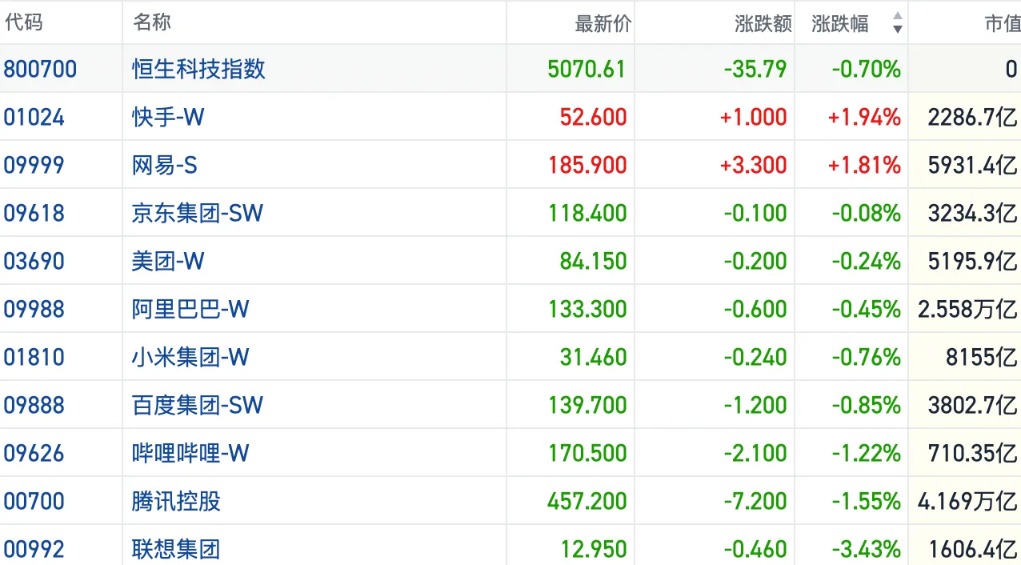Screen dimensions: 1021x565
Task: Click the price 5070.61
Action: pos(587,69)
